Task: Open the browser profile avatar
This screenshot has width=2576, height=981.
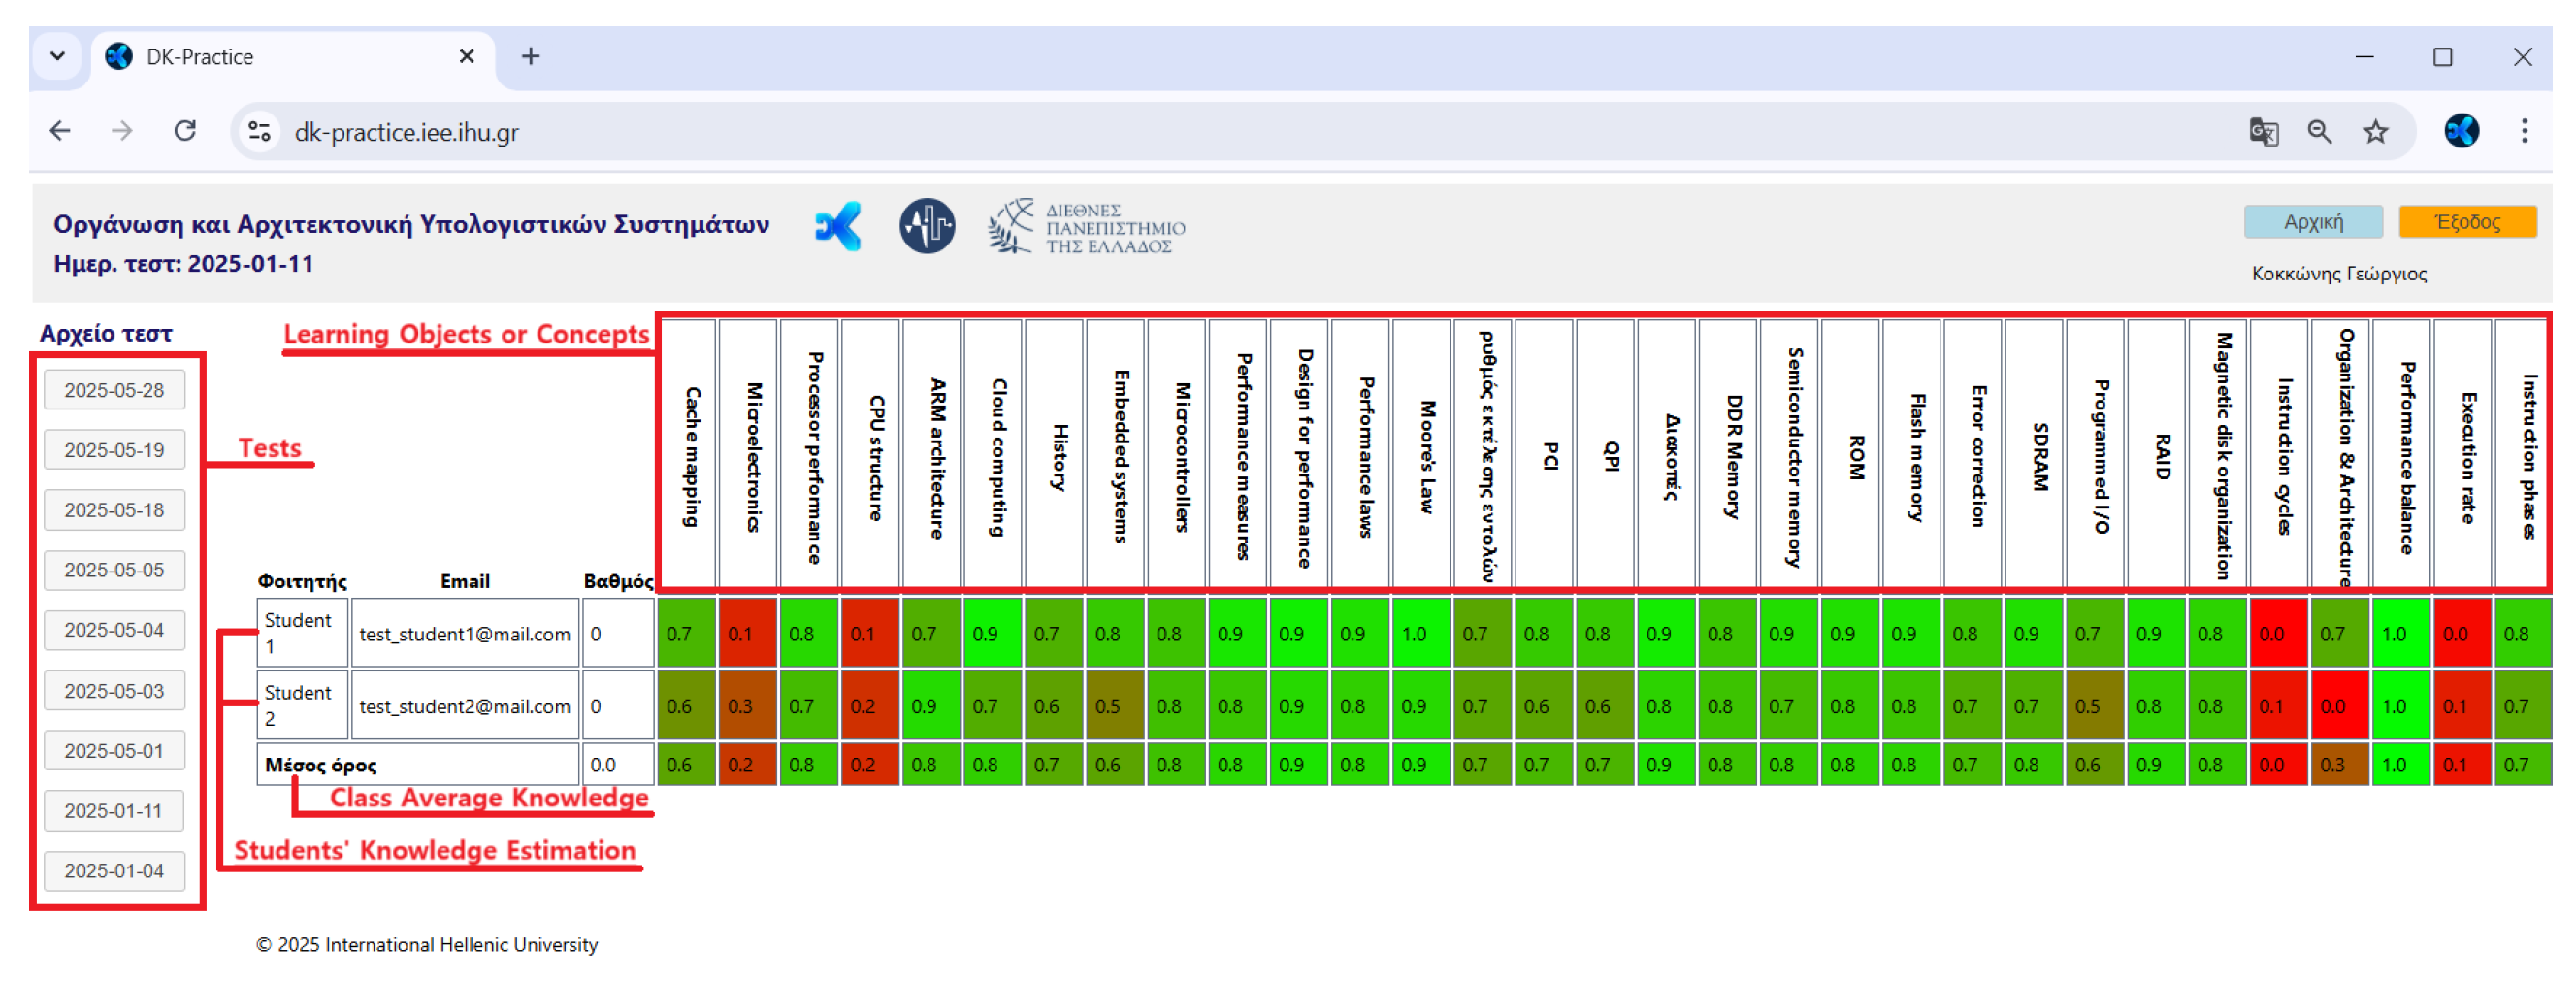Action: tap(2461, 131)
